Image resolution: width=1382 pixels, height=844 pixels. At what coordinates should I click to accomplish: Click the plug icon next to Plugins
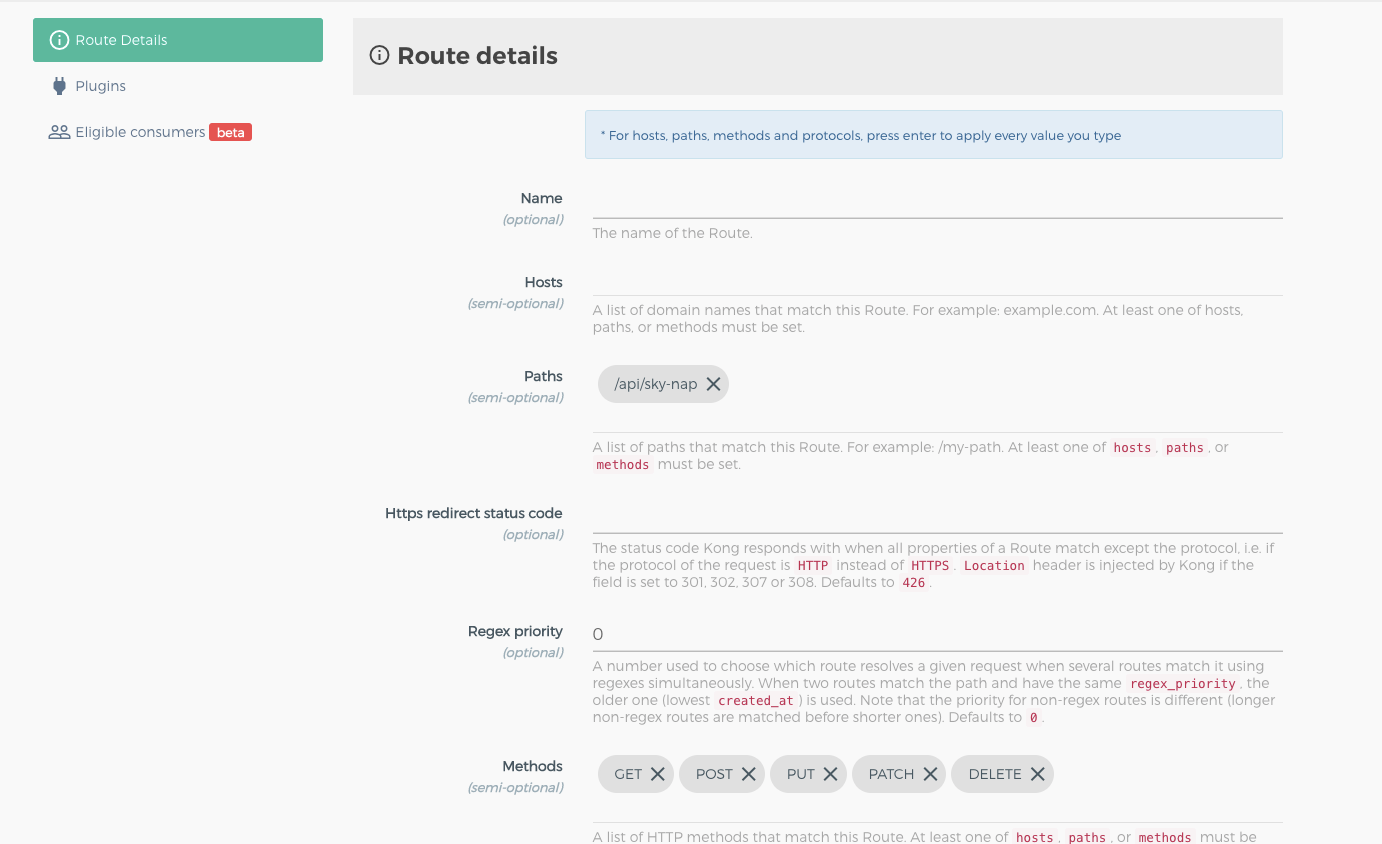(59, 86)
